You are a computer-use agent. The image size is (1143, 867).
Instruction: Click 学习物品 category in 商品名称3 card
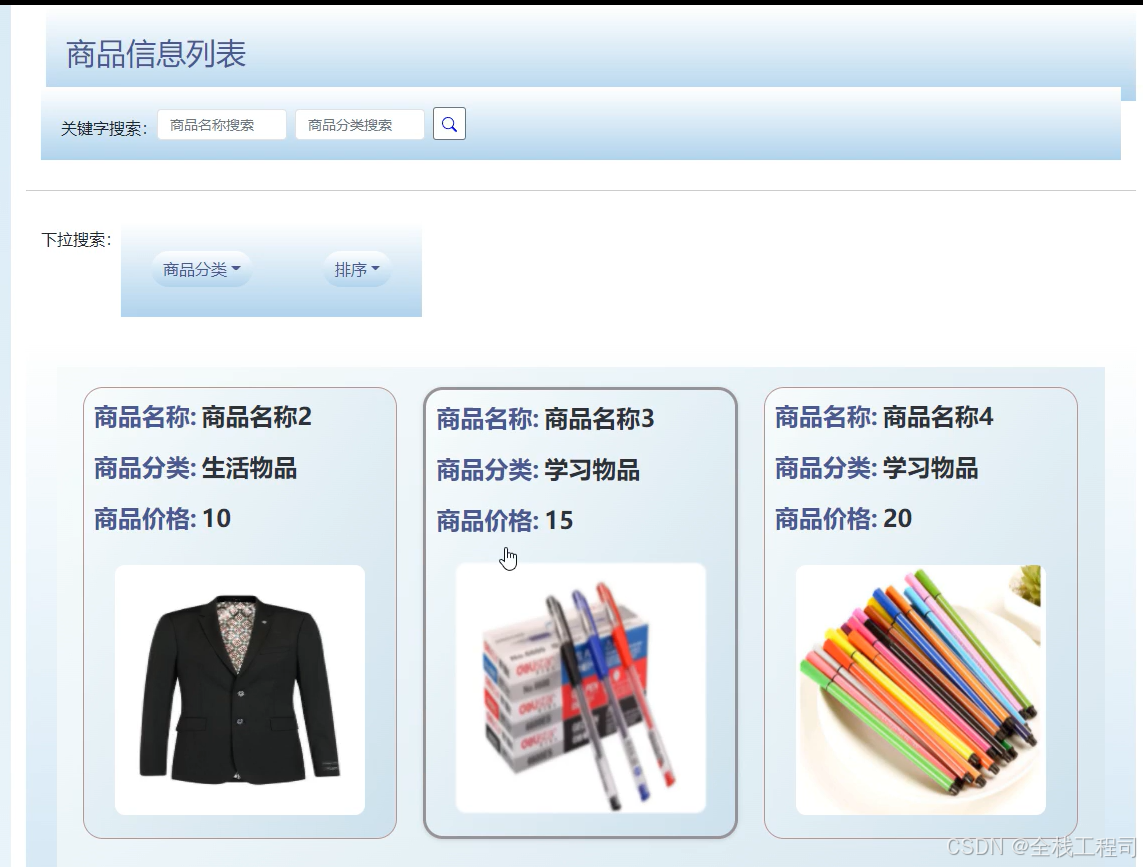coord(592,470)
